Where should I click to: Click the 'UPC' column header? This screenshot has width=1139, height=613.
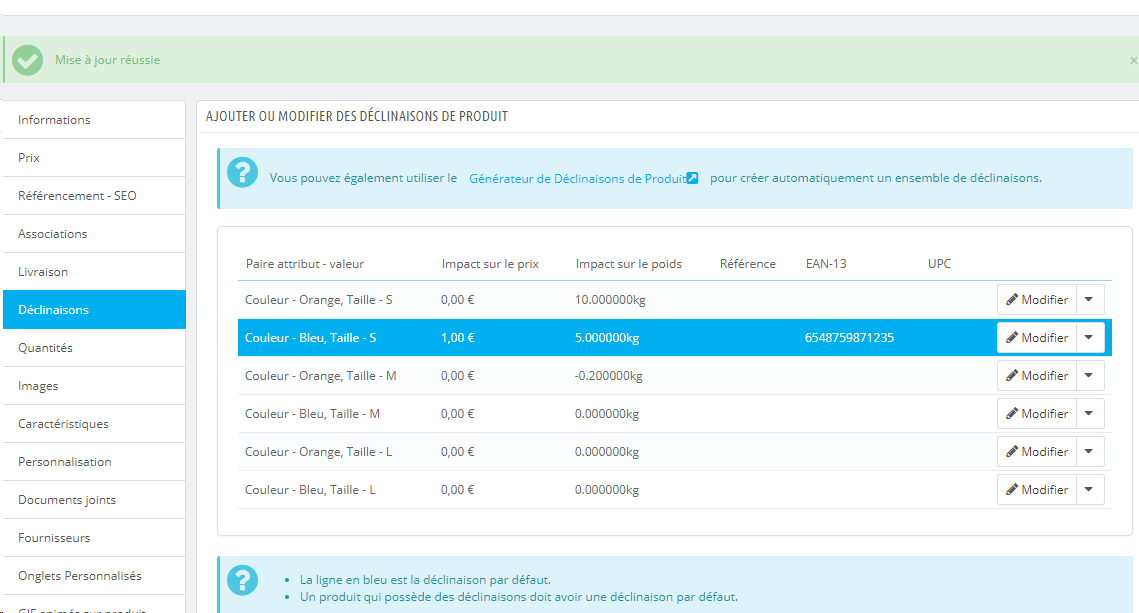939,264
